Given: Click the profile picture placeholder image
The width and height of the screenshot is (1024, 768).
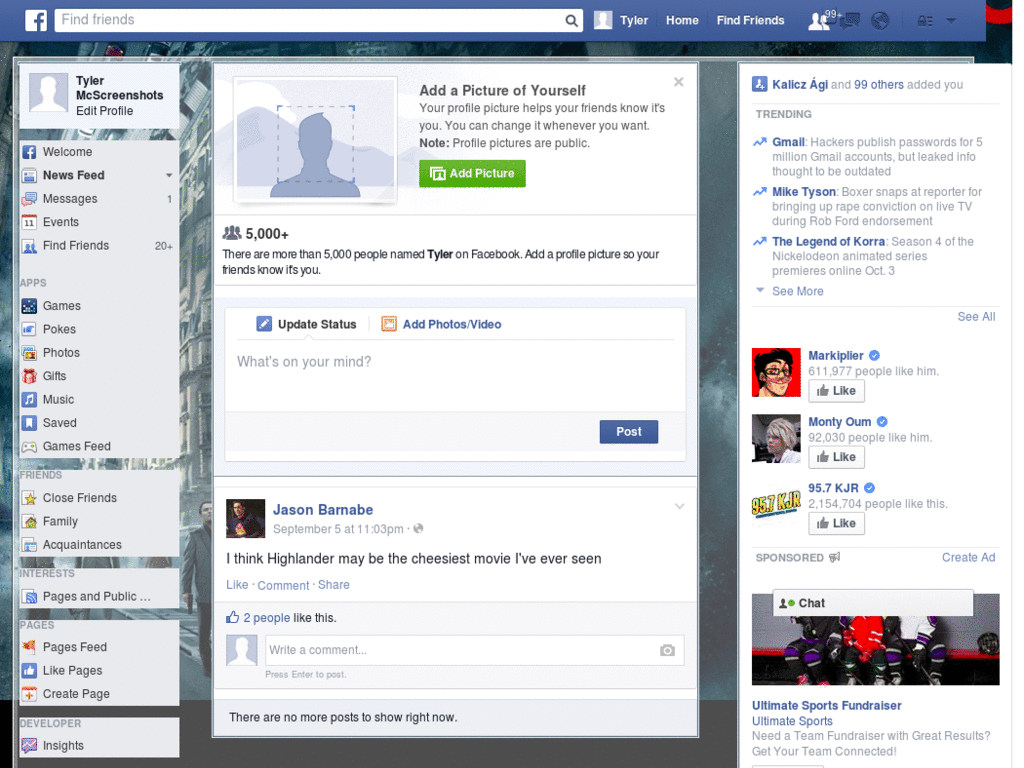Looking at the screenshot, I should [315, 139].
